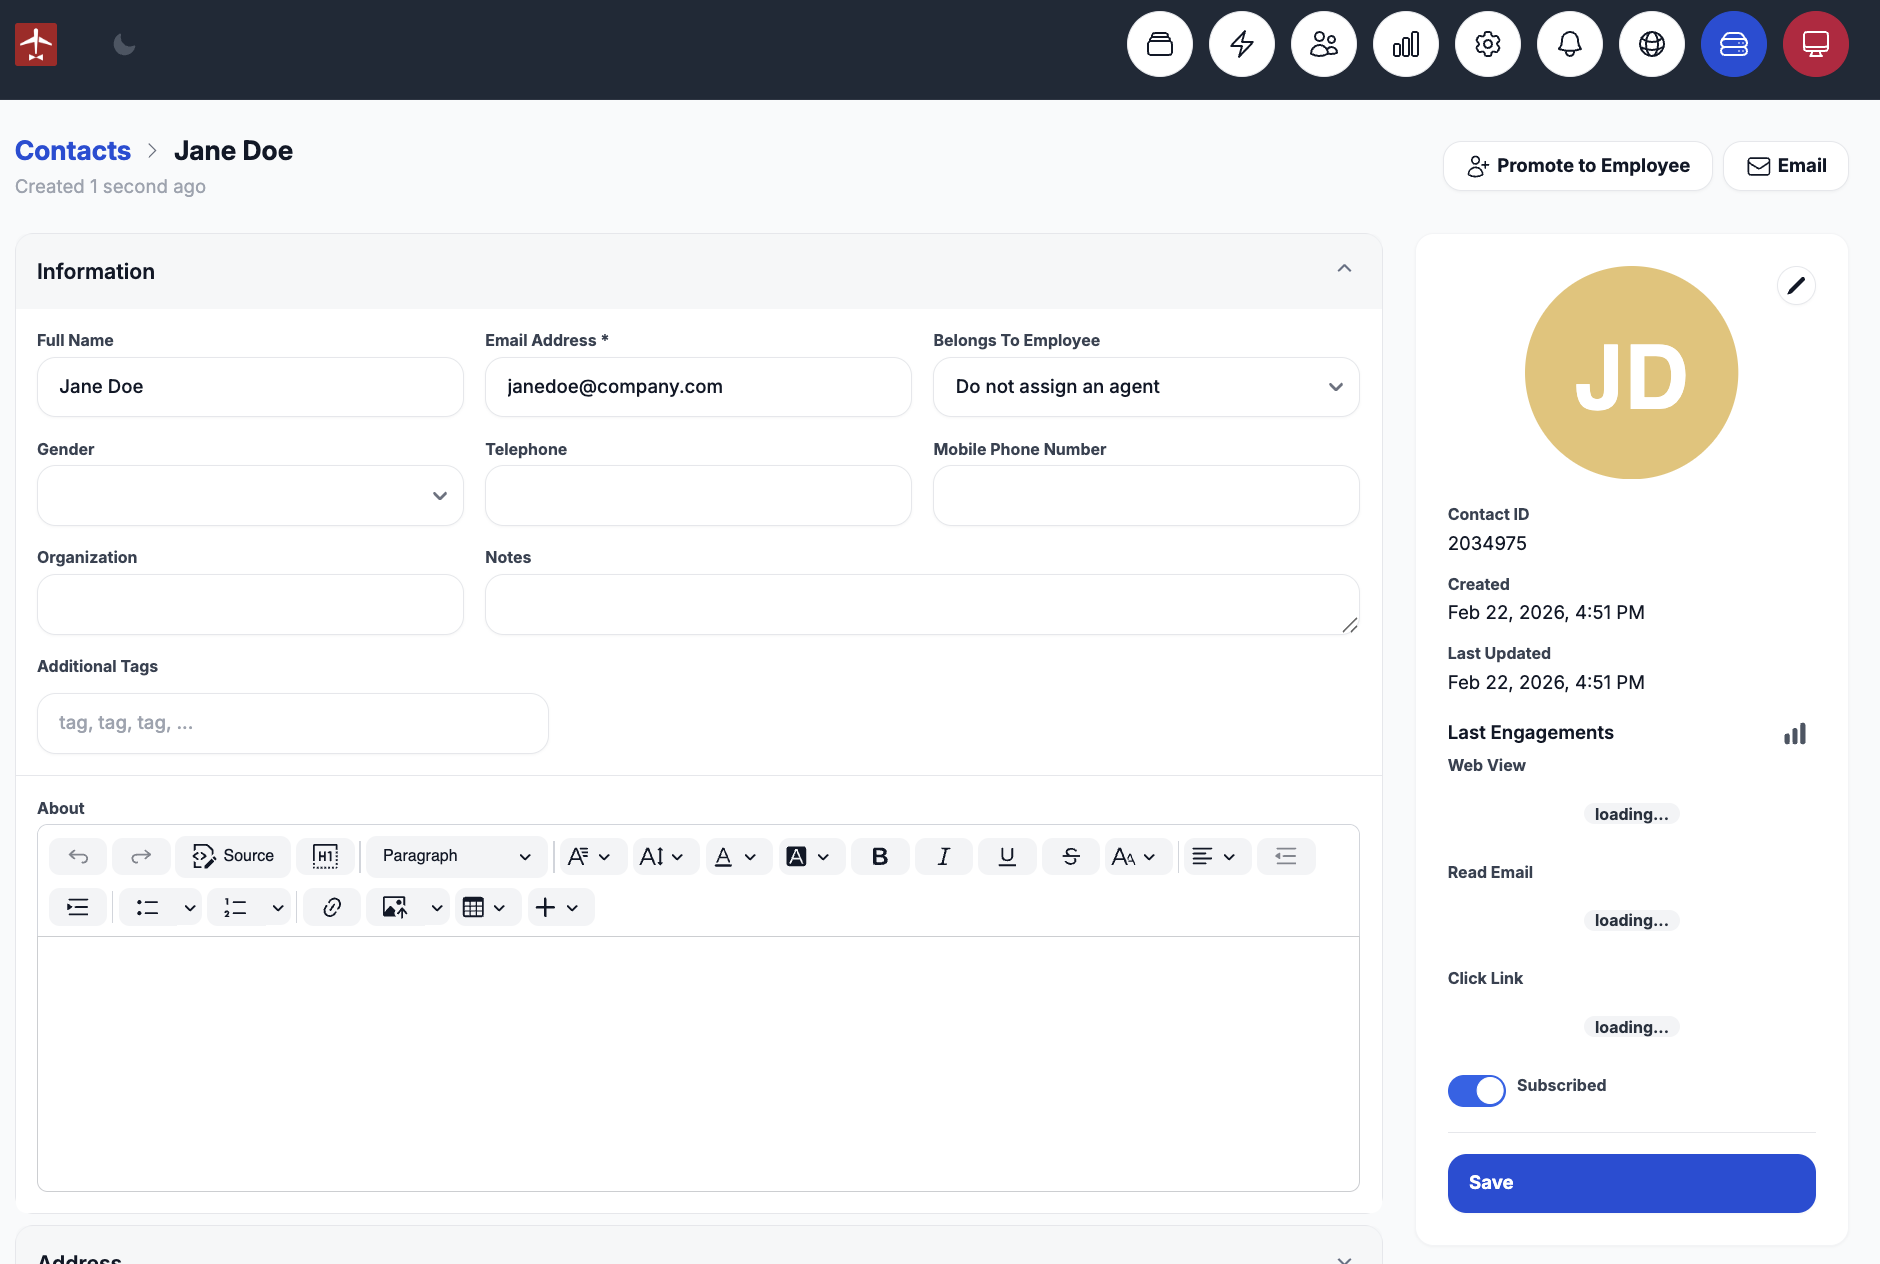1880x1264 pixels.
Task: Open the Belongs To Employee dropdown
Action: point(1145,387)
